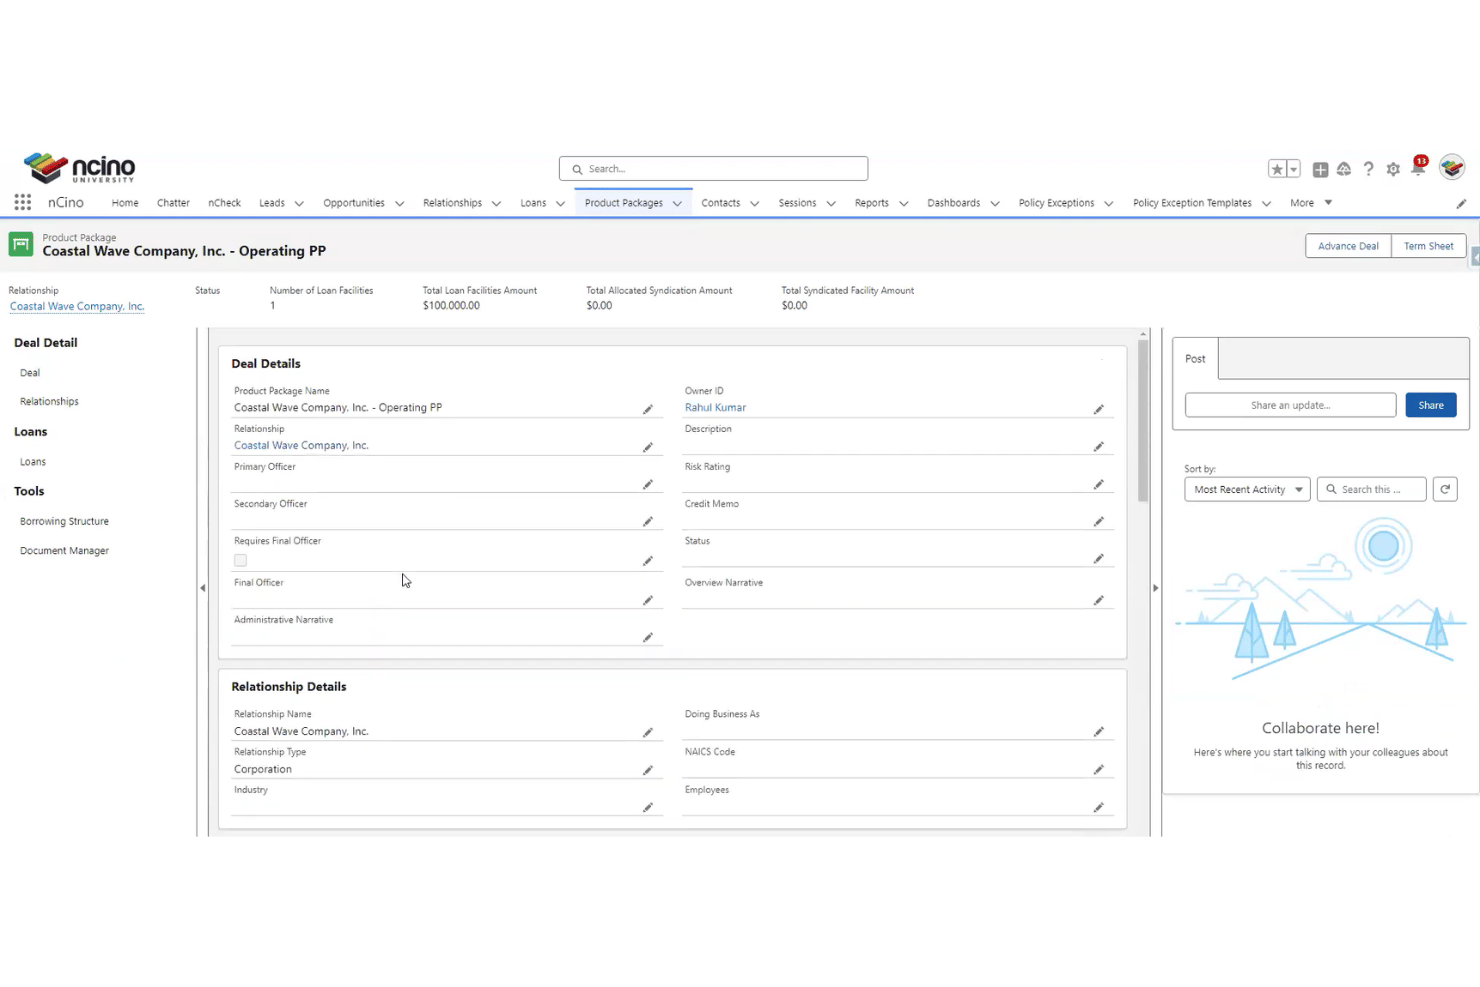Expand the Leads tab dropdown chevron

tap(299, 203)
